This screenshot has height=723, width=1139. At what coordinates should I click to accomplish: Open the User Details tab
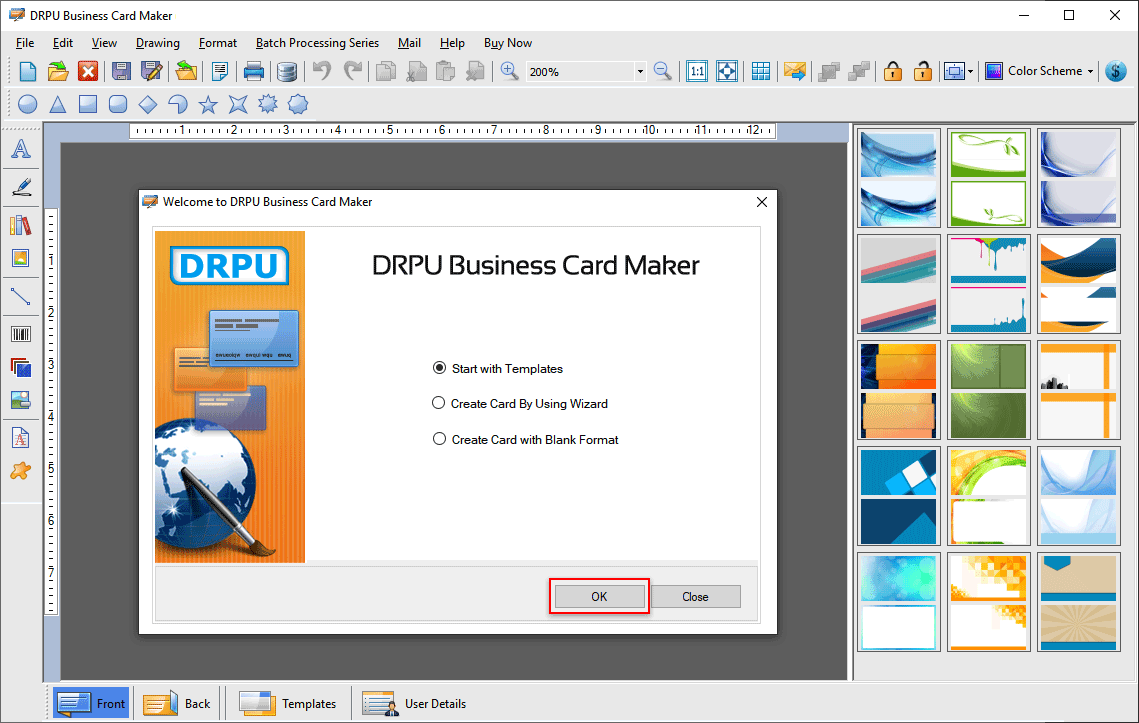click(x=414, y=703)
